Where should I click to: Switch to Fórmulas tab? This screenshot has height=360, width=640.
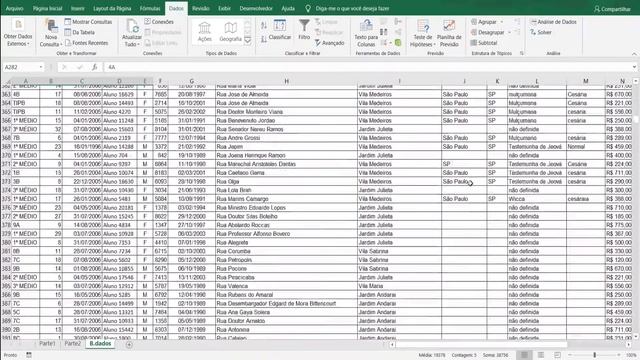(x=150, y=9)
